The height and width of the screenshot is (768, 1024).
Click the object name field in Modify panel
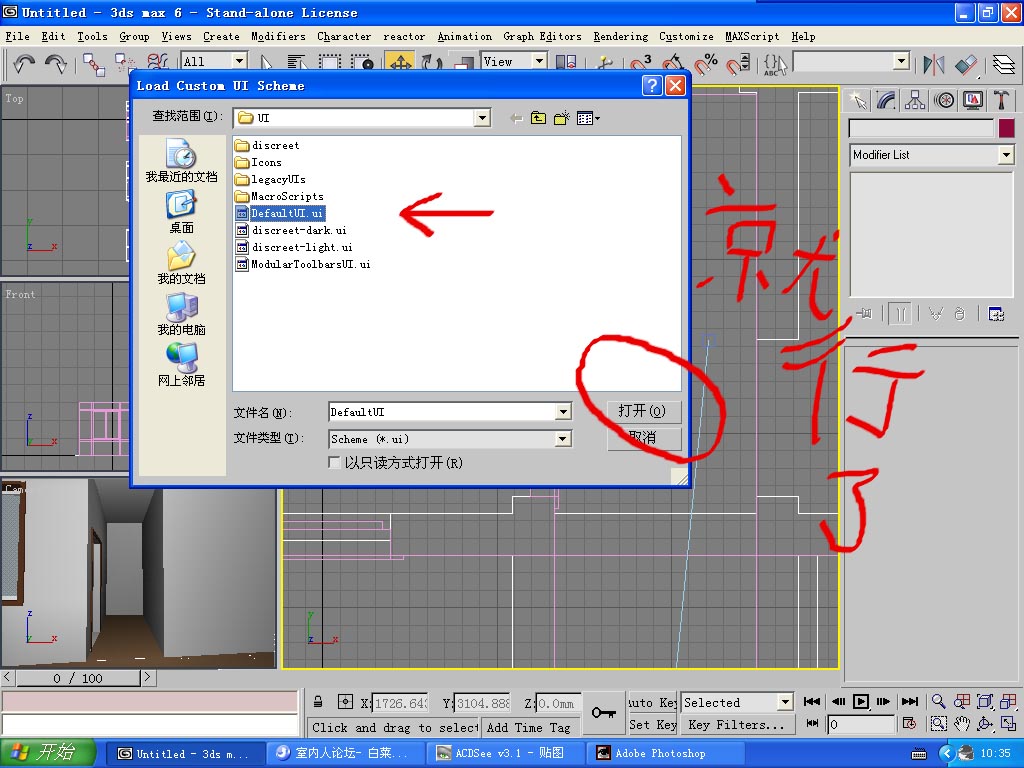pos(921,127)
